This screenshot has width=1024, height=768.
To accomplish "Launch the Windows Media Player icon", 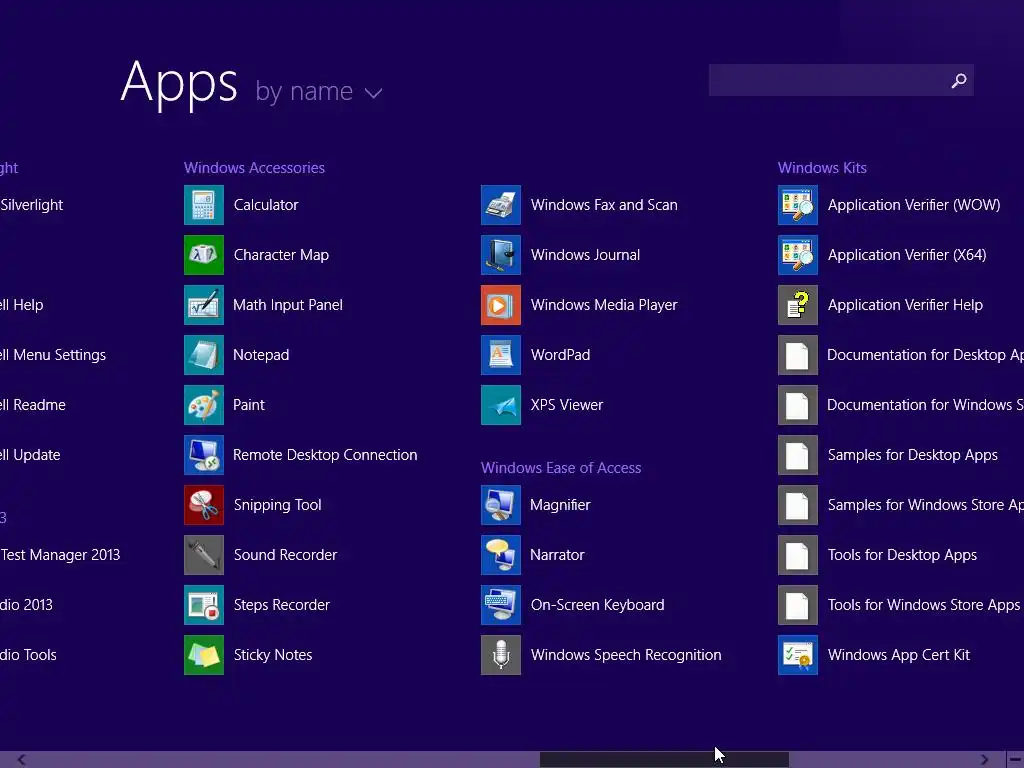I will (501, 305).
